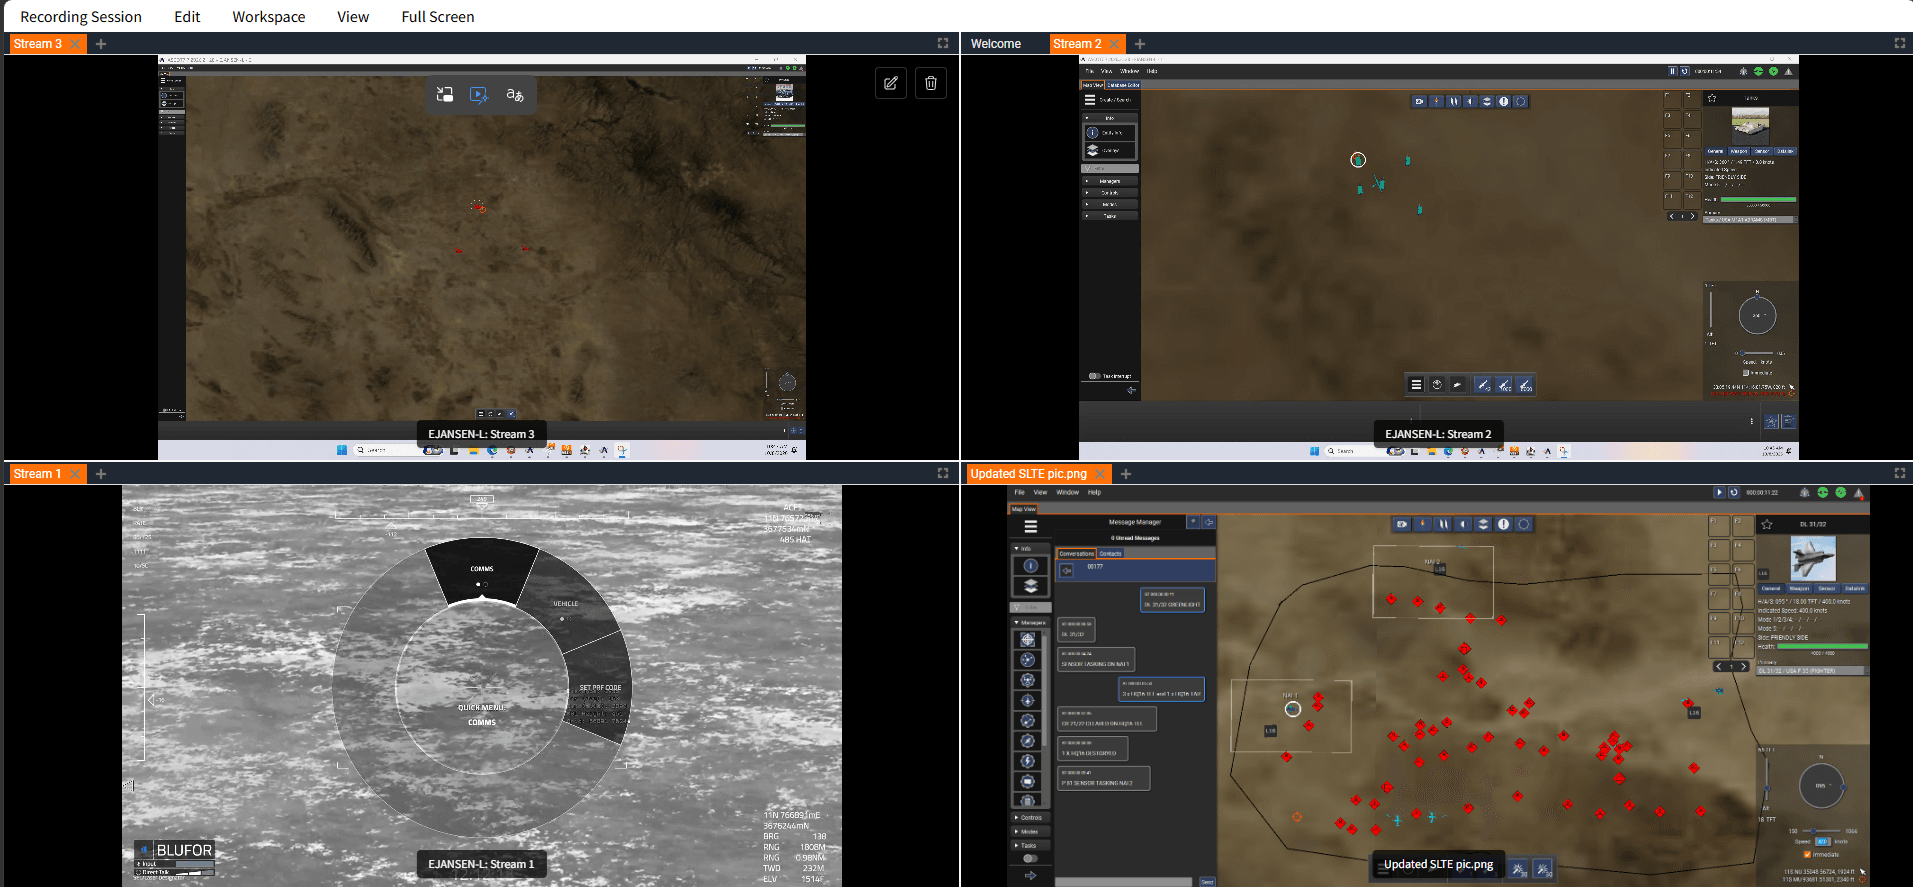
Task: Close the Stream 3 tab
Action: [x=75, y=44]
